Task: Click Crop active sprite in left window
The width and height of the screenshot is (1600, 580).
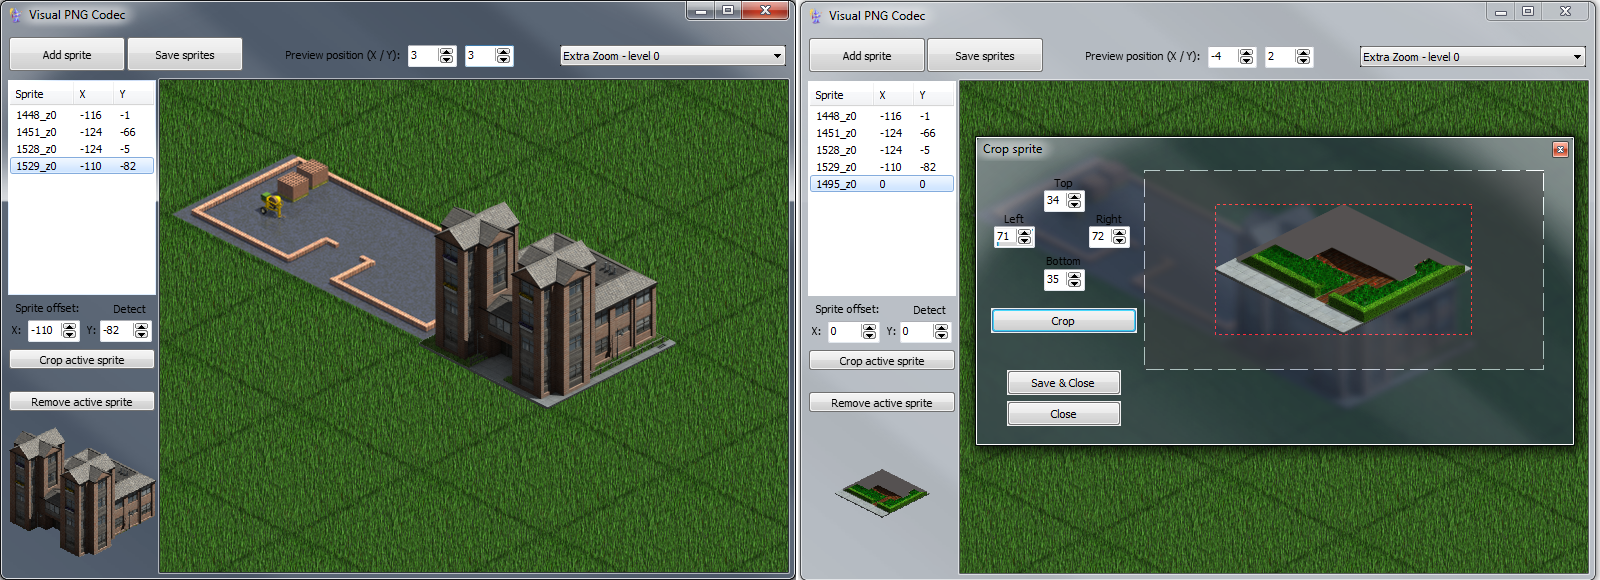Action: [x=82, y=360]
